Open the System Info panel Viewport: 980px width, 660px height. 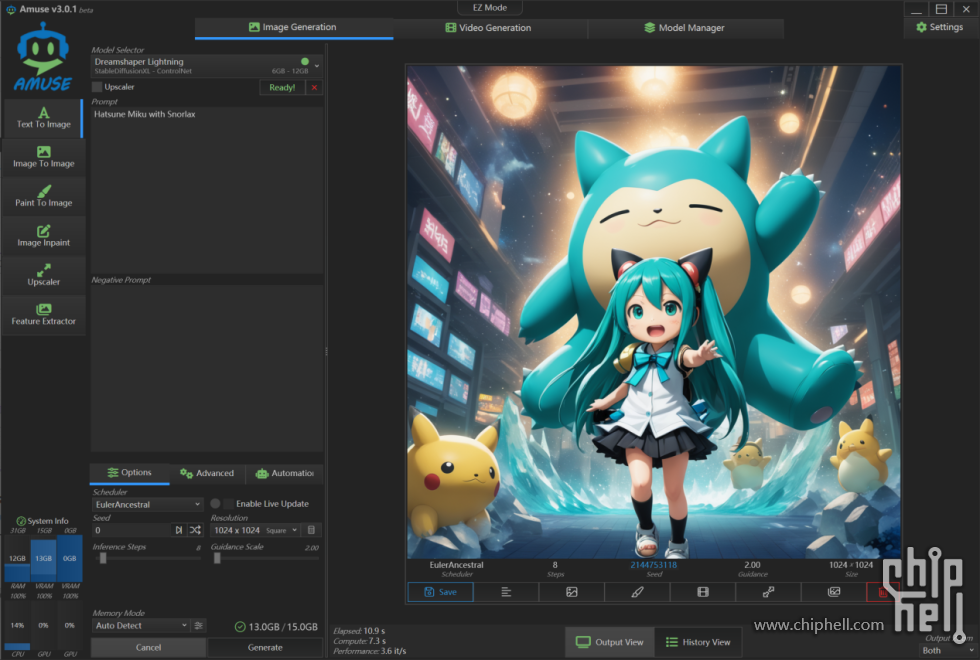click(x=42, y=521)
